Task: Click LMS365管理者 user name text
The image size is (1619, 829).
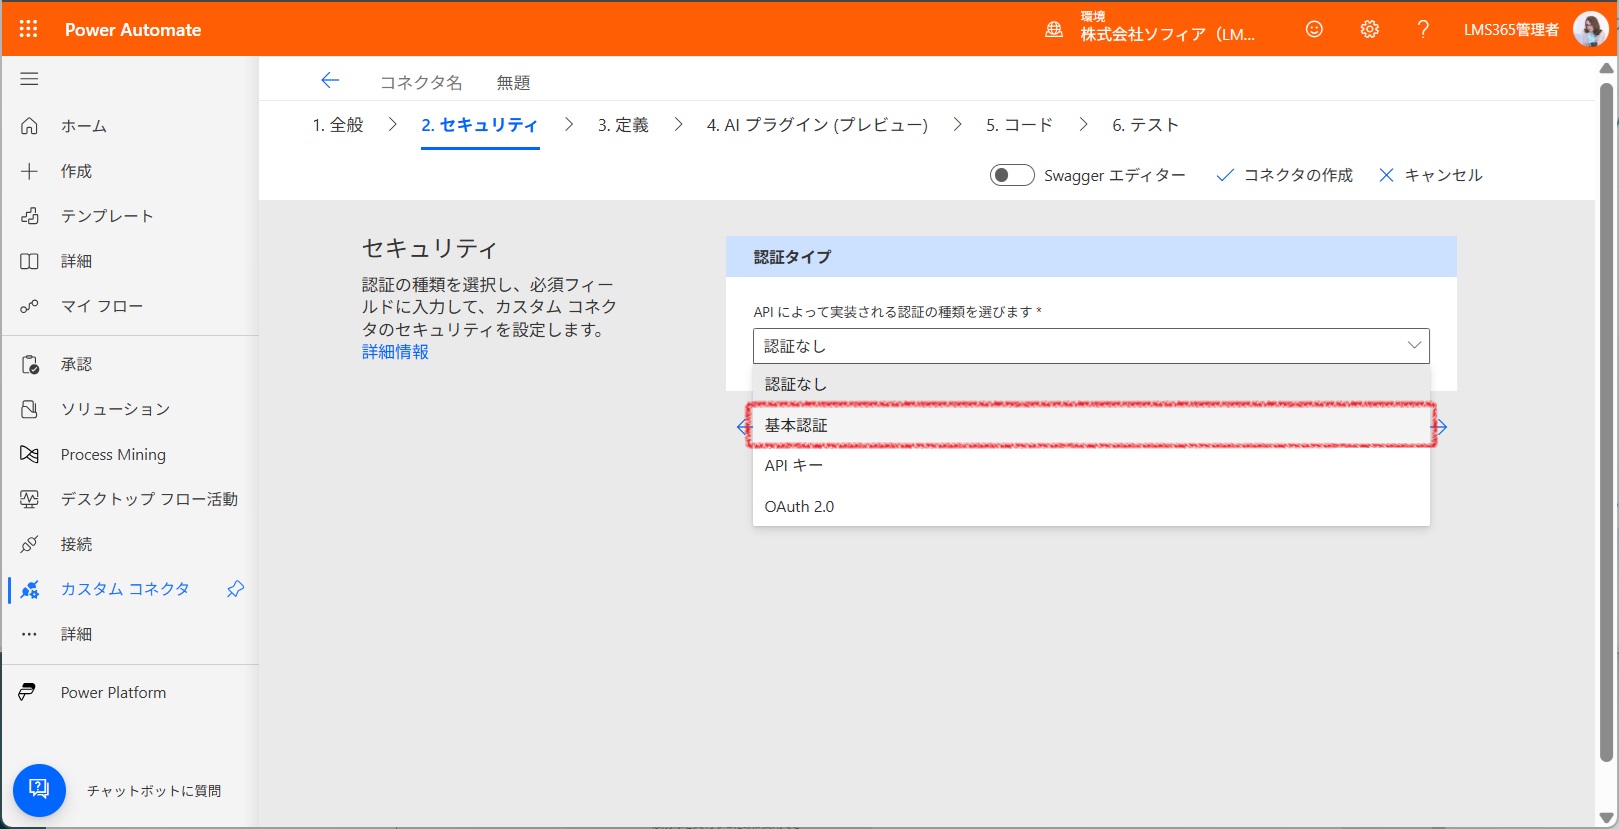Action: tap(1511, 30)
